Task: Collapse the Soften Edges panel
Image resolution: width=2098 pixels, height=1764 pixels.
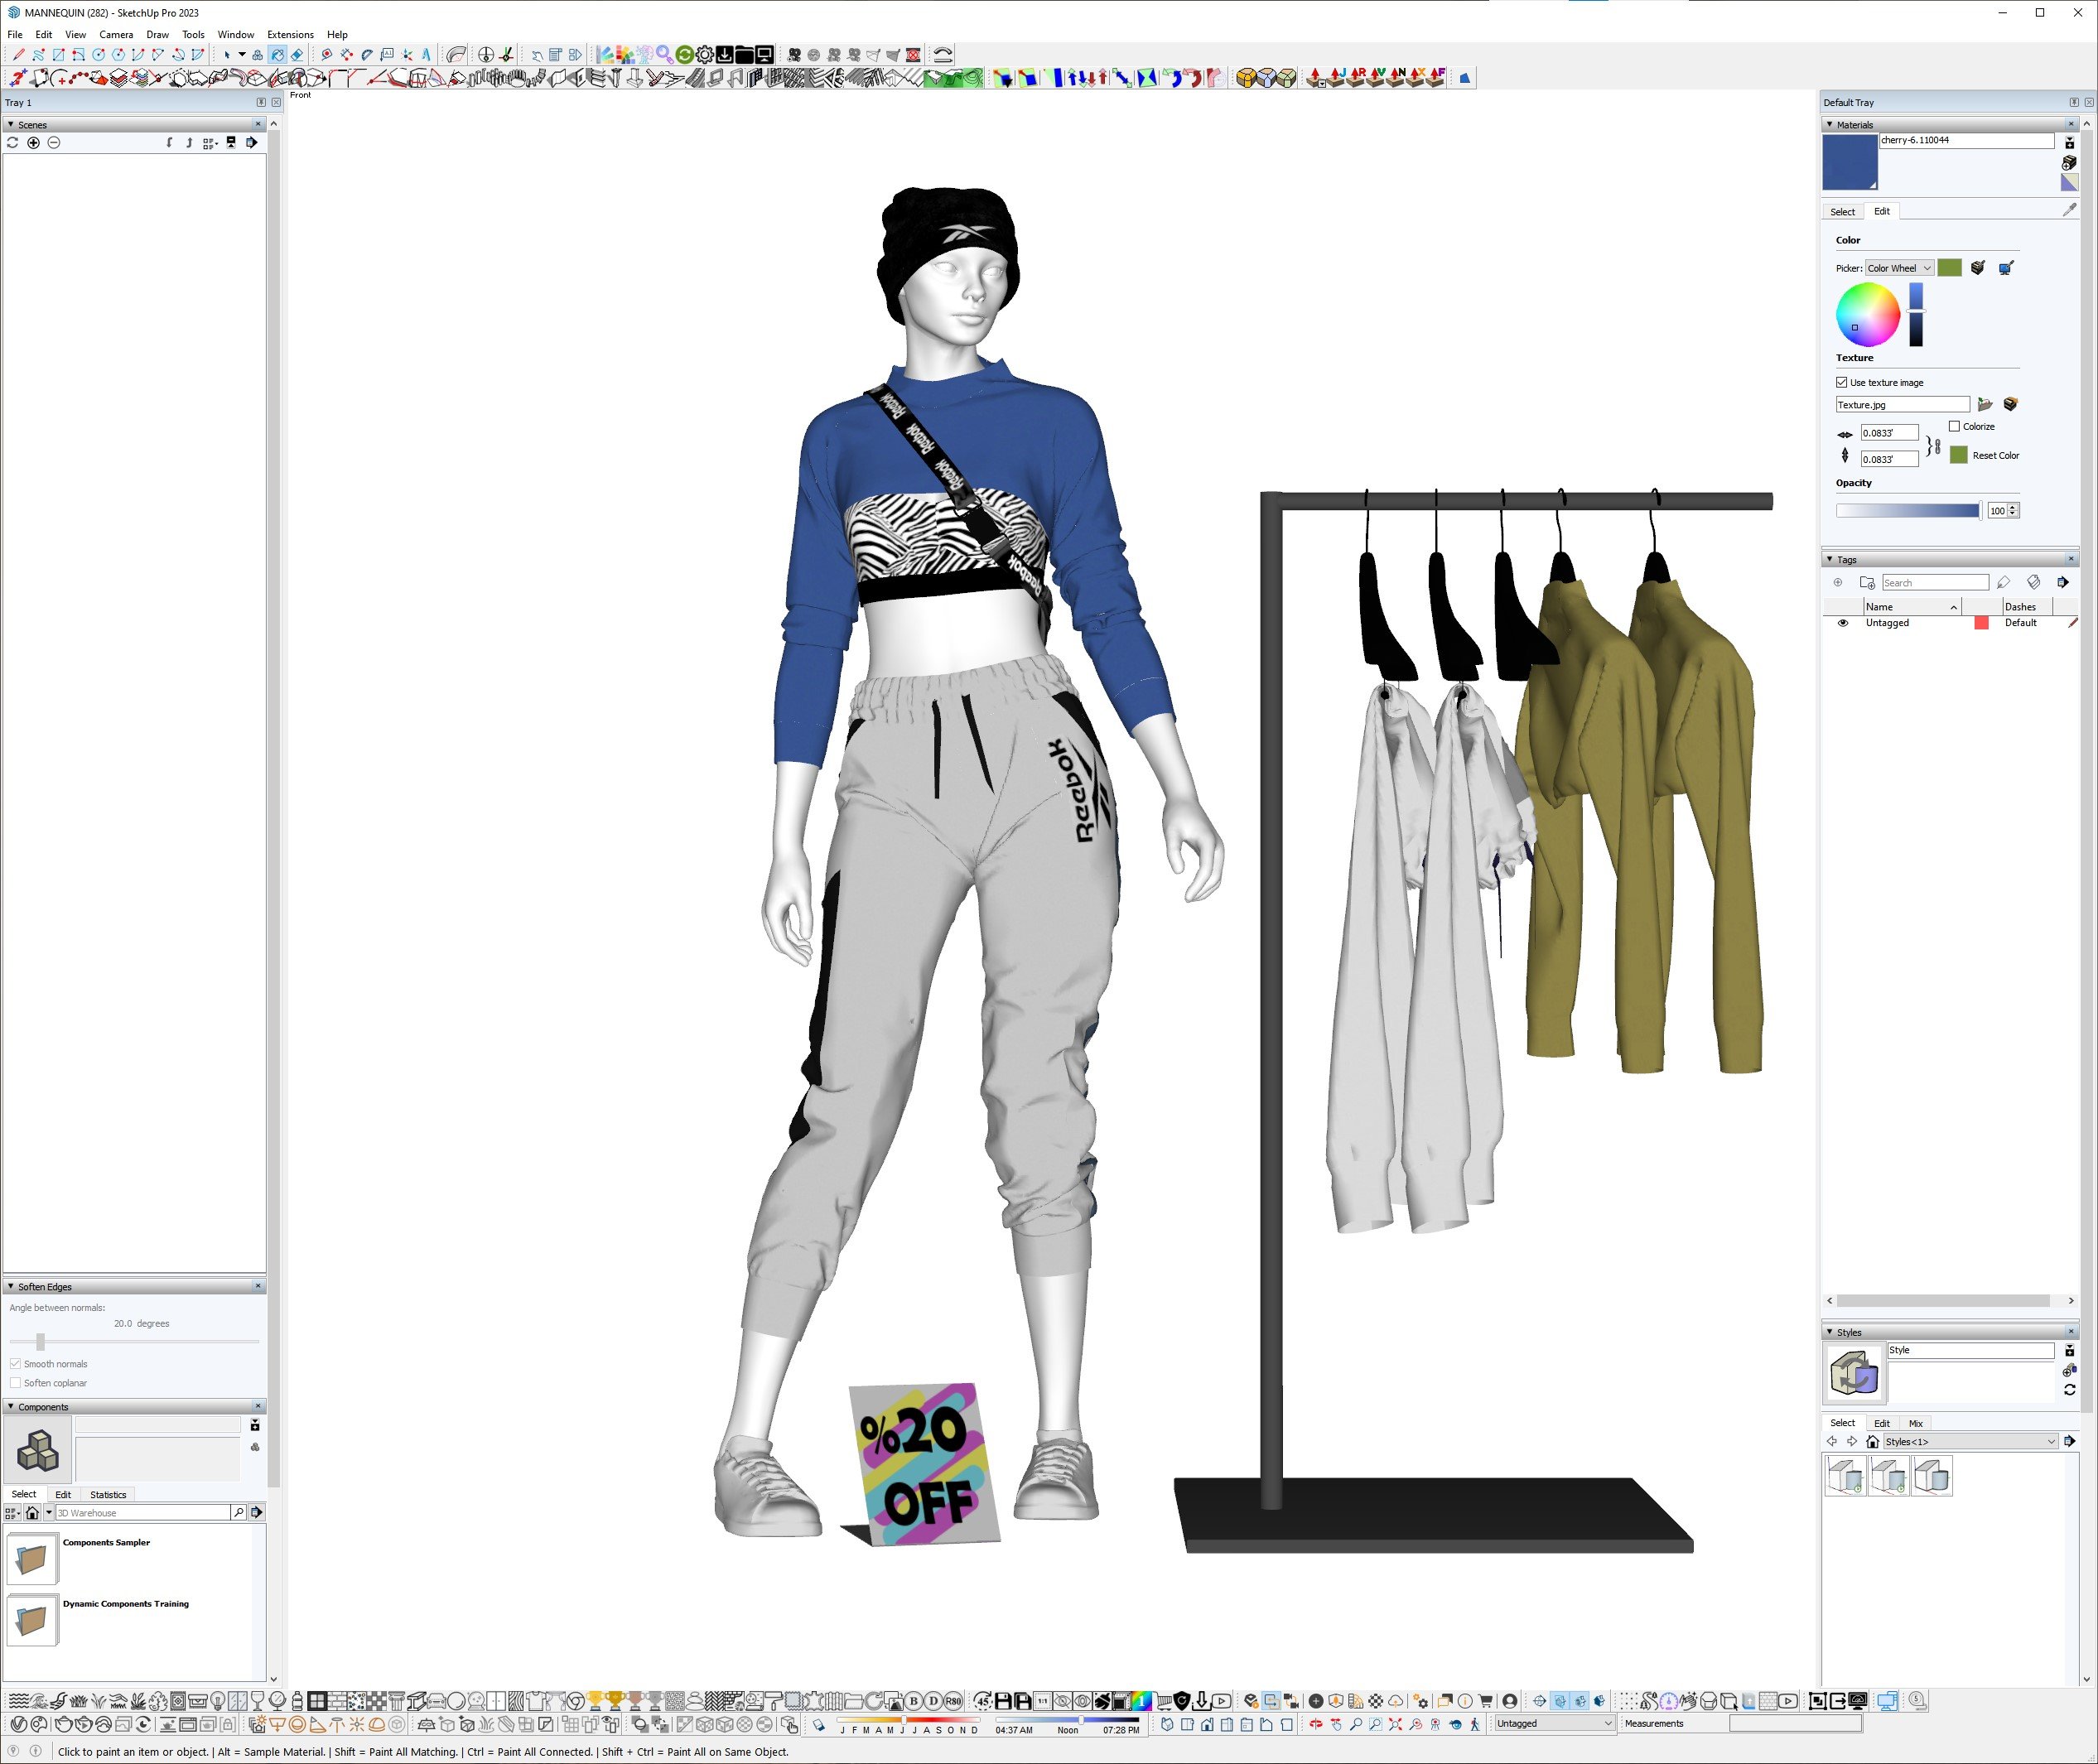Action: click(11, 1287)
